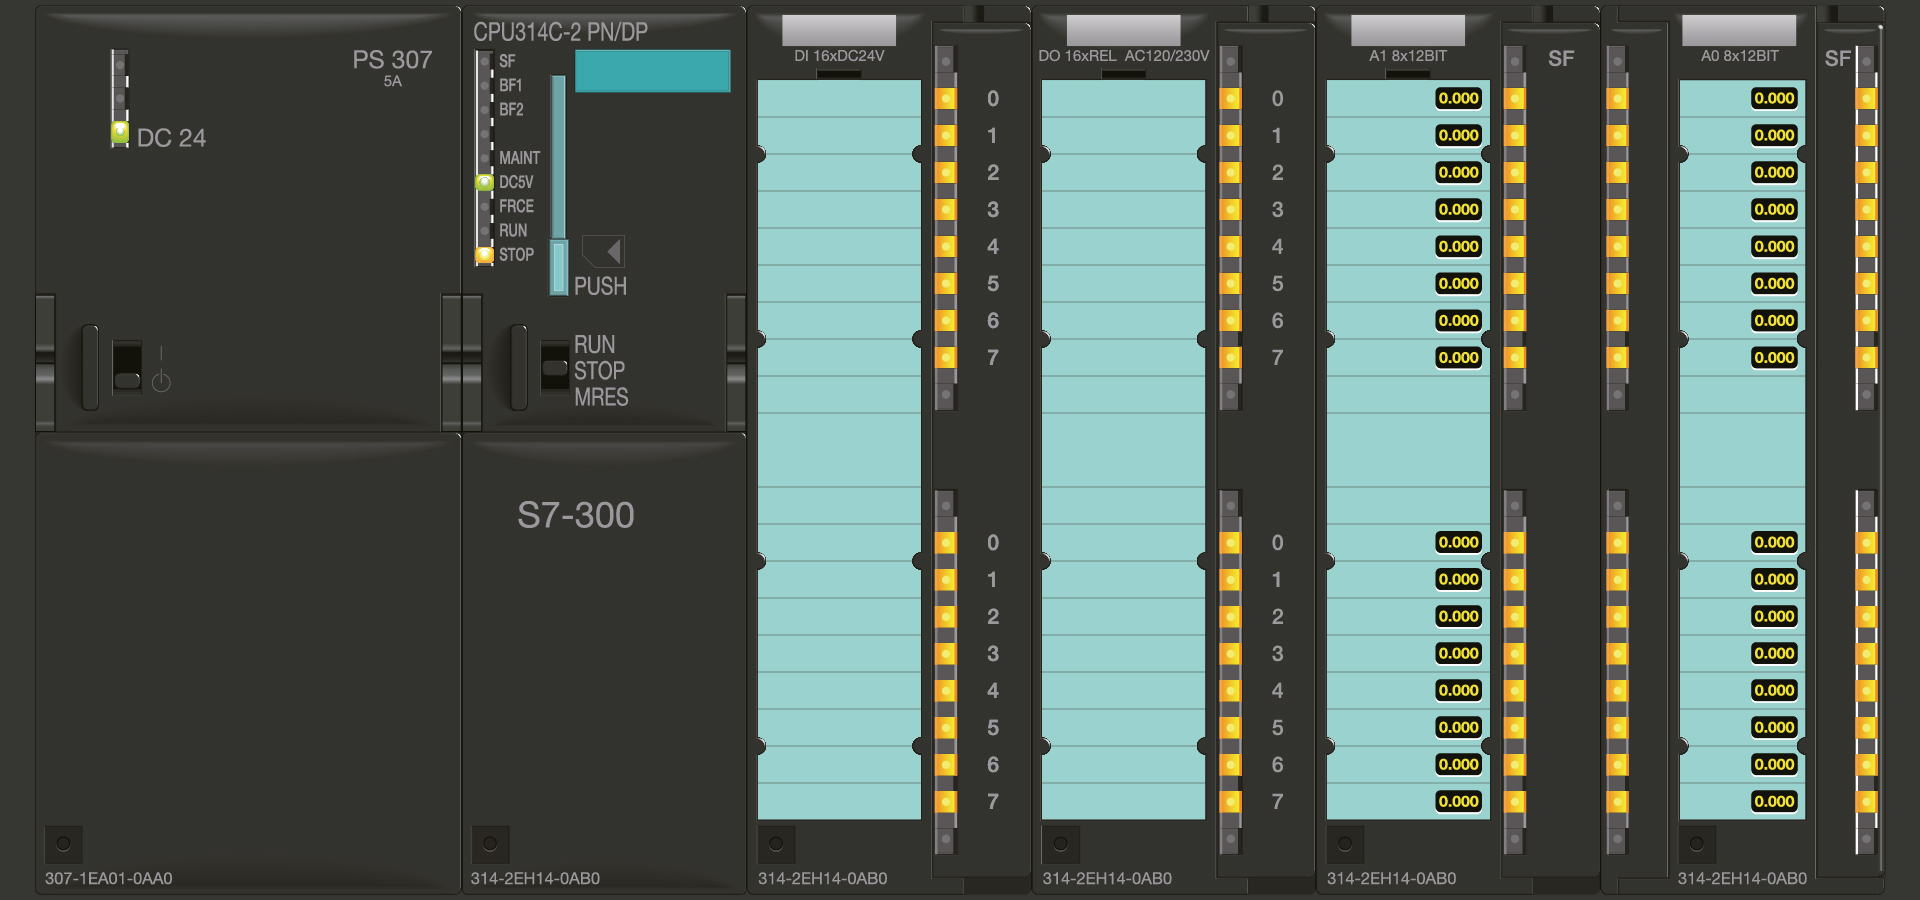
Task: Click first 0.000 value in A0 8x12BIT lower group
Action: pyautogui.click(x=1774, y=542)
